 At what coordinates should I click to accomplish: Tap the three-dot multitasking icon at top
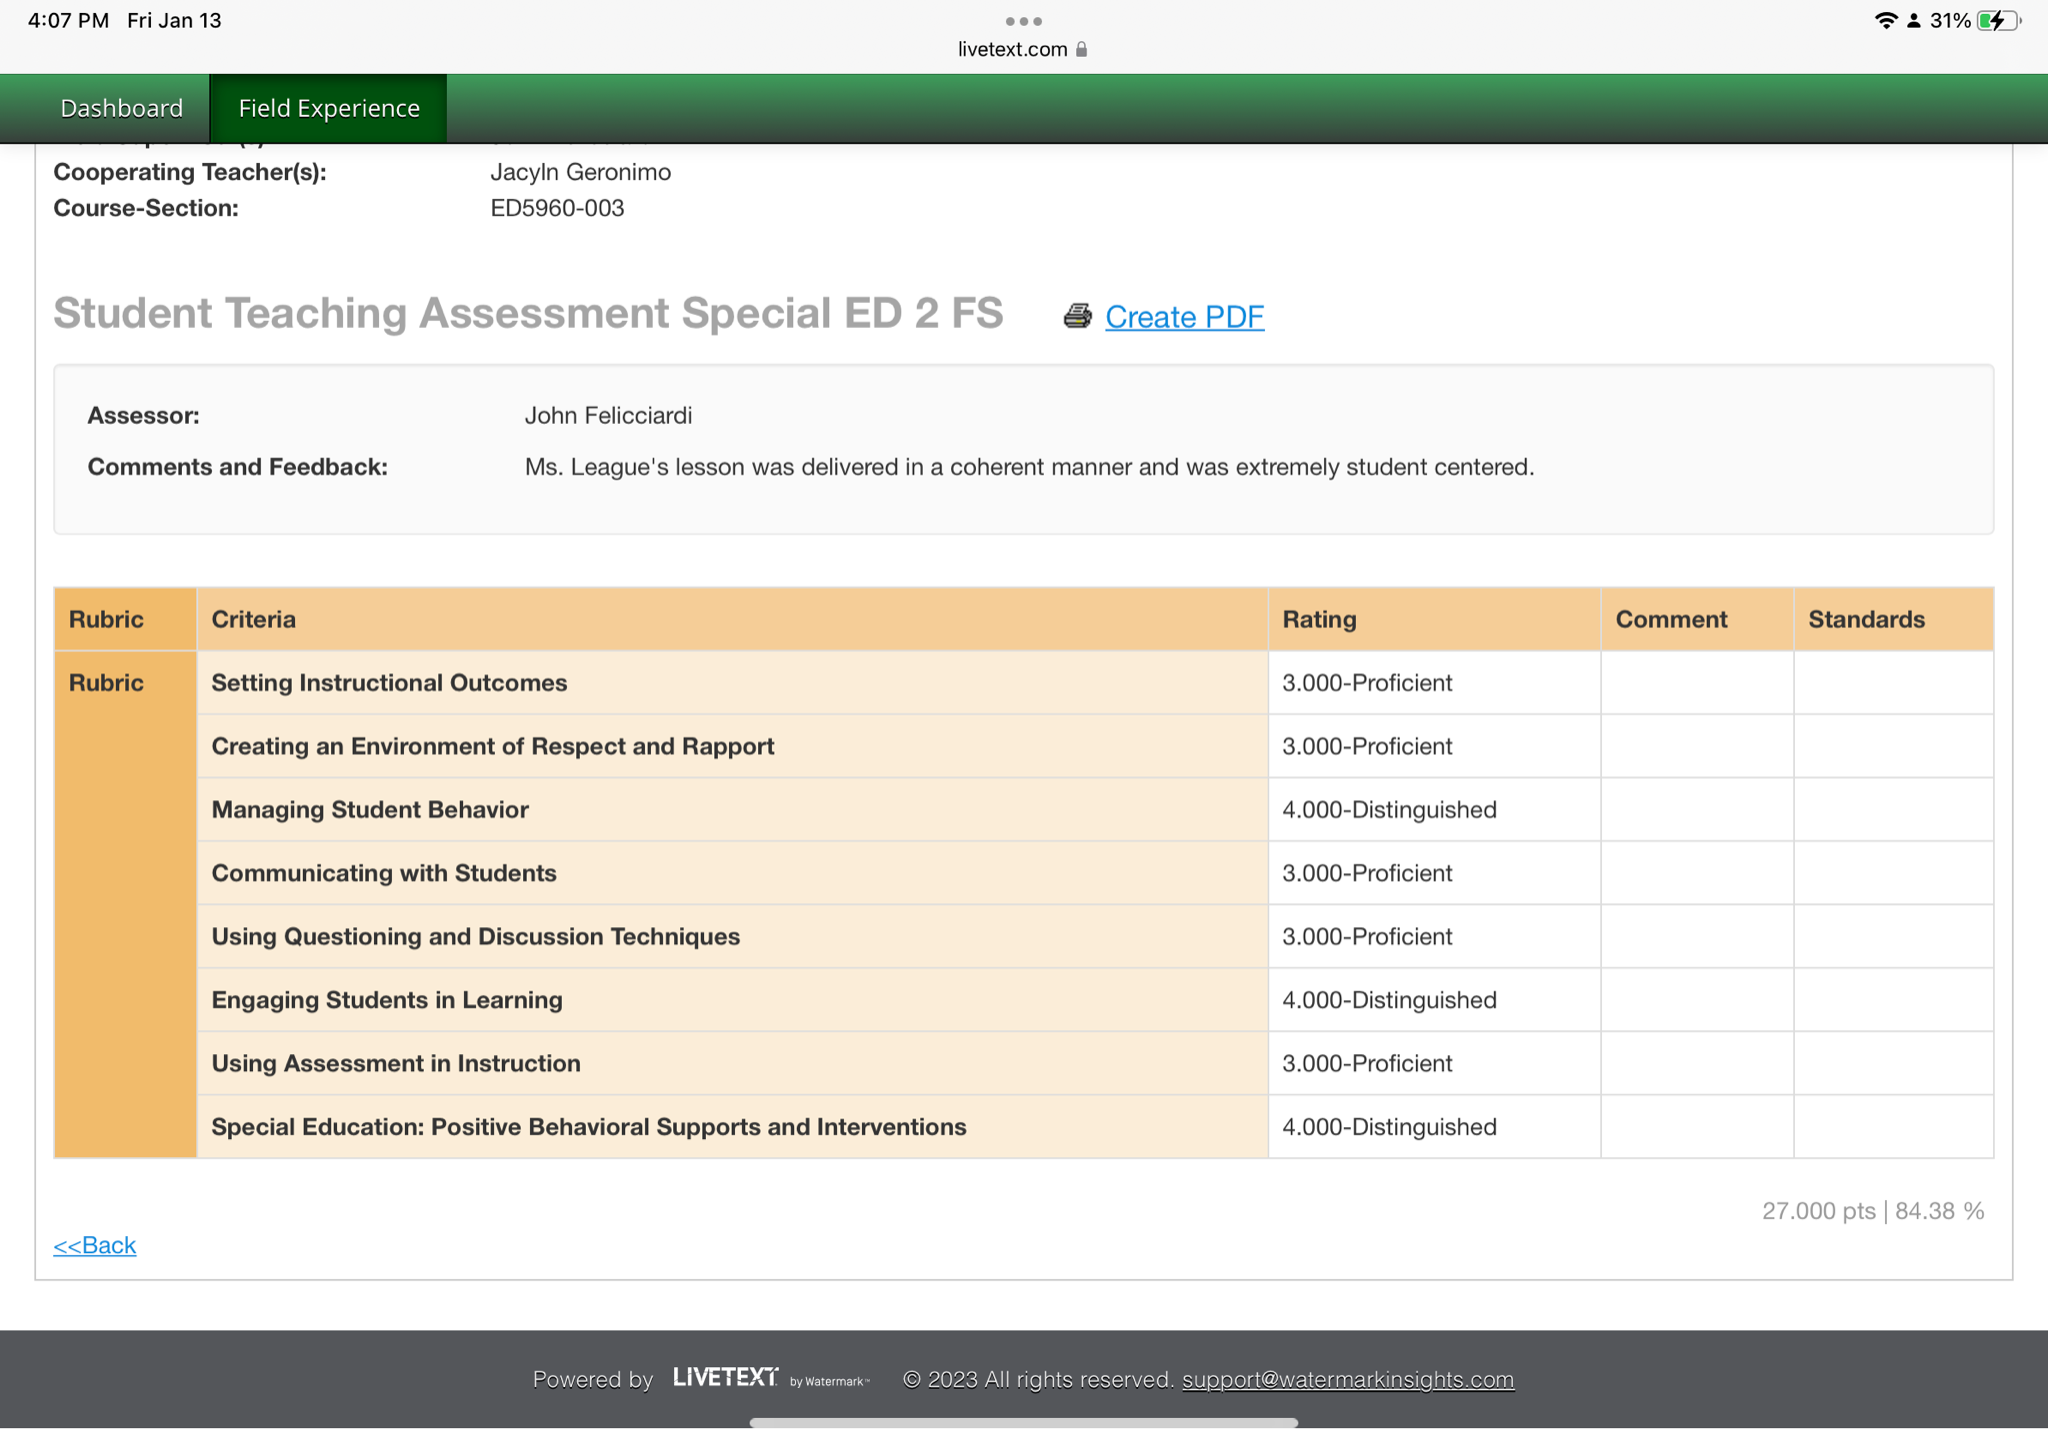tap(1023, 21)
